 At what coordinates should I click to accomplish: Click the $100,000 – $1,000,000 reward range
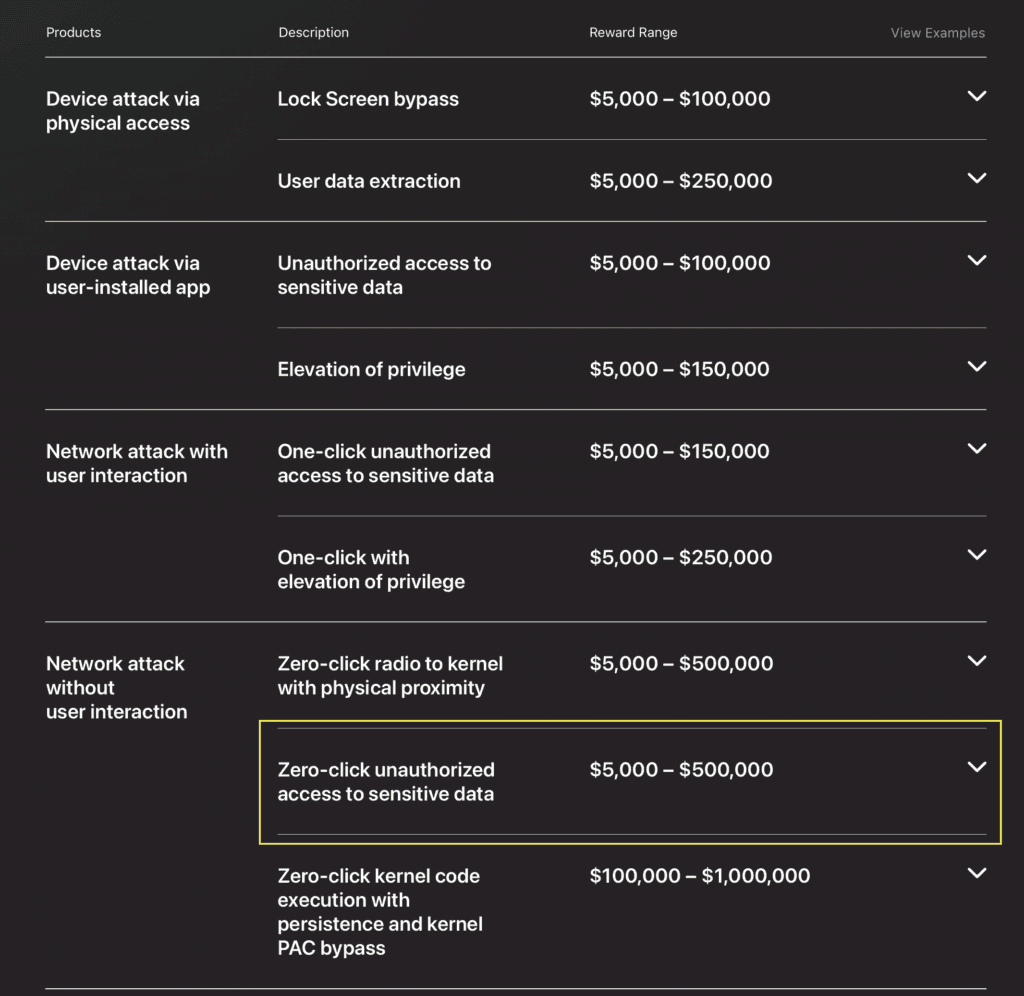pos(700,876)
